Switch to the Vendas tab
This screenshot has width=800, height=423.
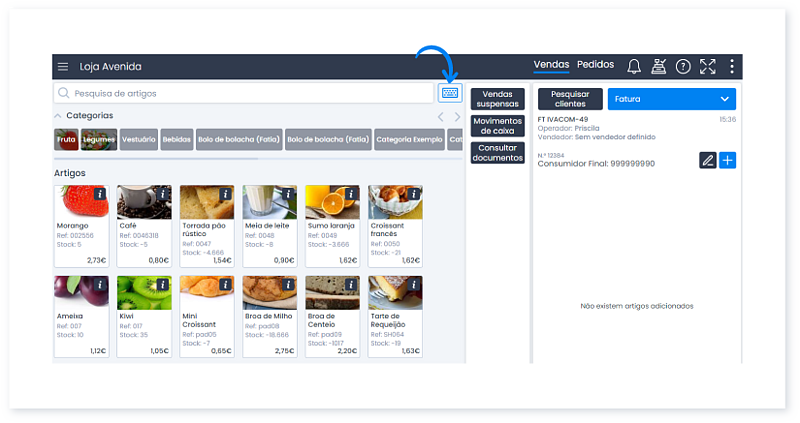pyautogui.click(x=551, y=65)
